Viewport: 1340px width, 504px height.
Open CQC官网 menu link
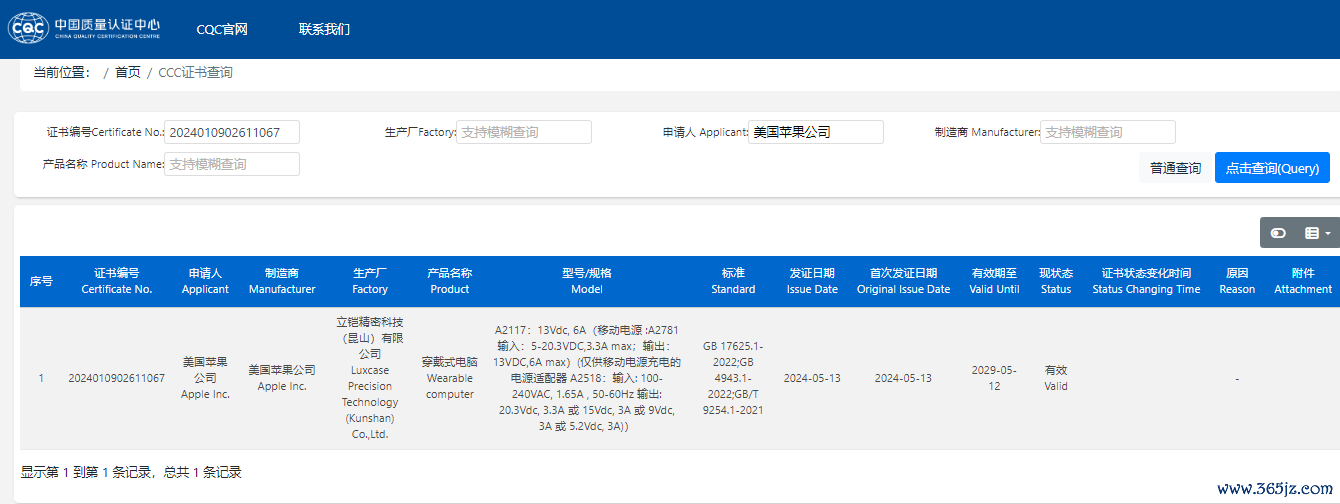(222, 29)
